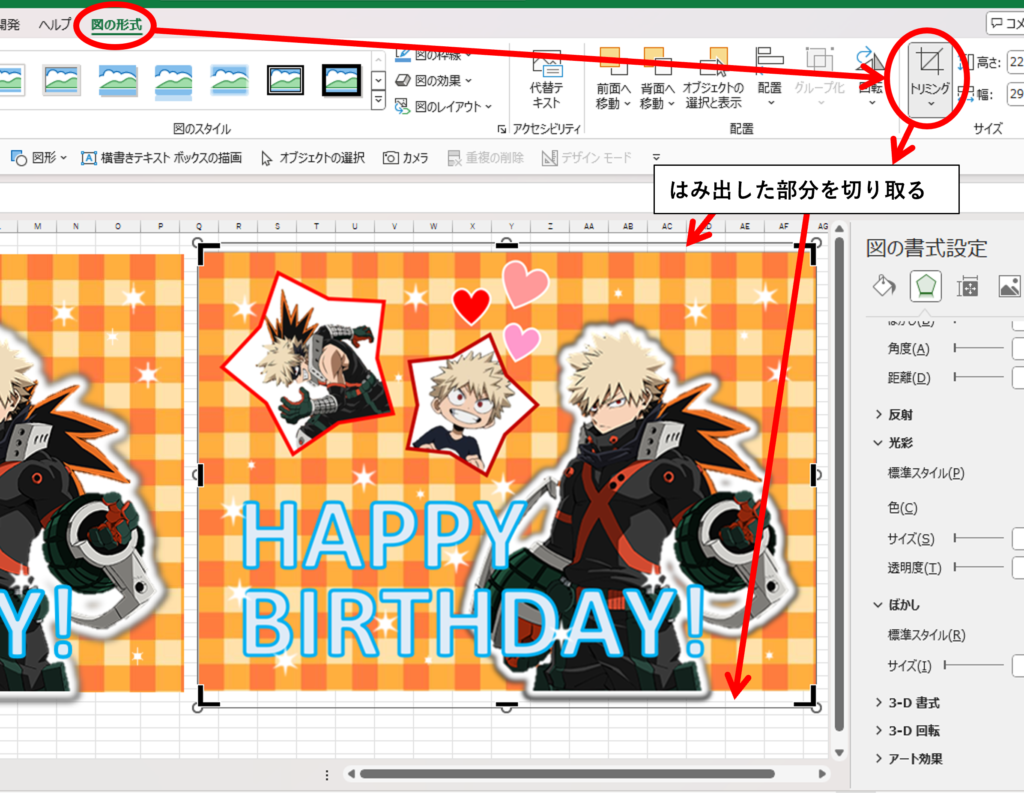This screenshot has height=793, width=1024.
Task: Click the horizontal scrollbar left arrow
Action: coord(351,774)
